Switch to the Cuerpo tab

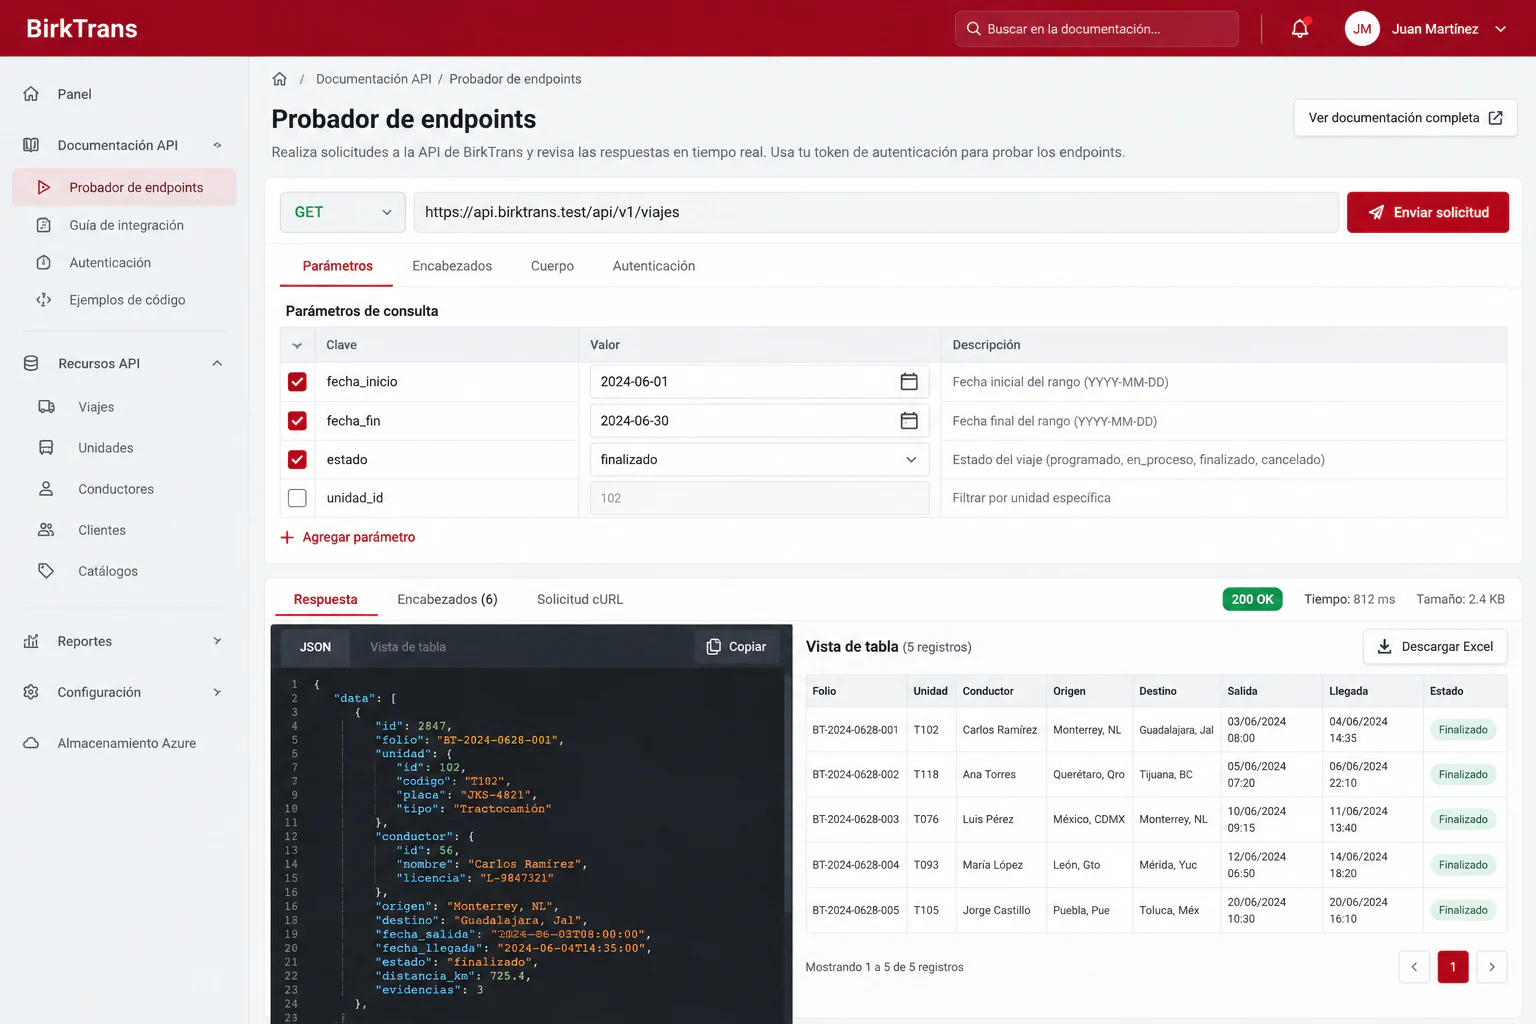coord(552,266)
